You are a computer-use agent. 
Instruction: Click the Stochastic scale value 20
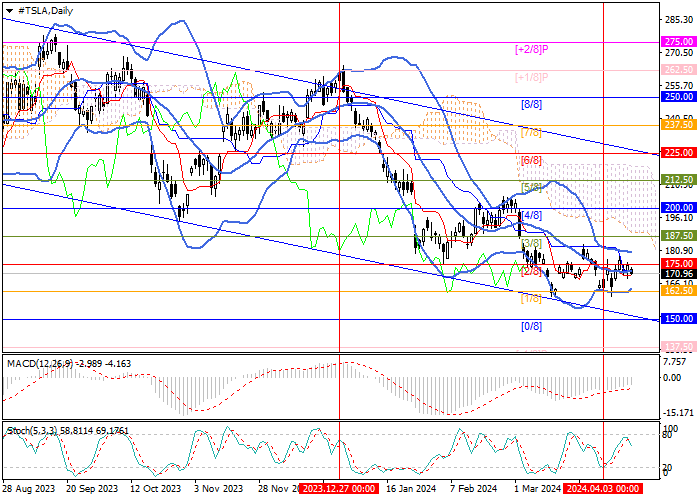[x=668, y=467]
